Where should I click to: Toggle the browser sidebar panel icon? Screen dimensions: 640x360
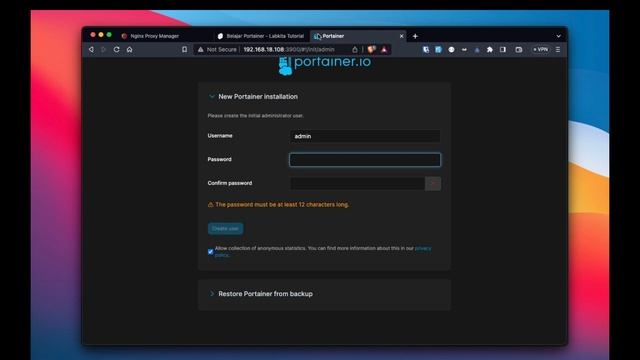coord(503,49)
